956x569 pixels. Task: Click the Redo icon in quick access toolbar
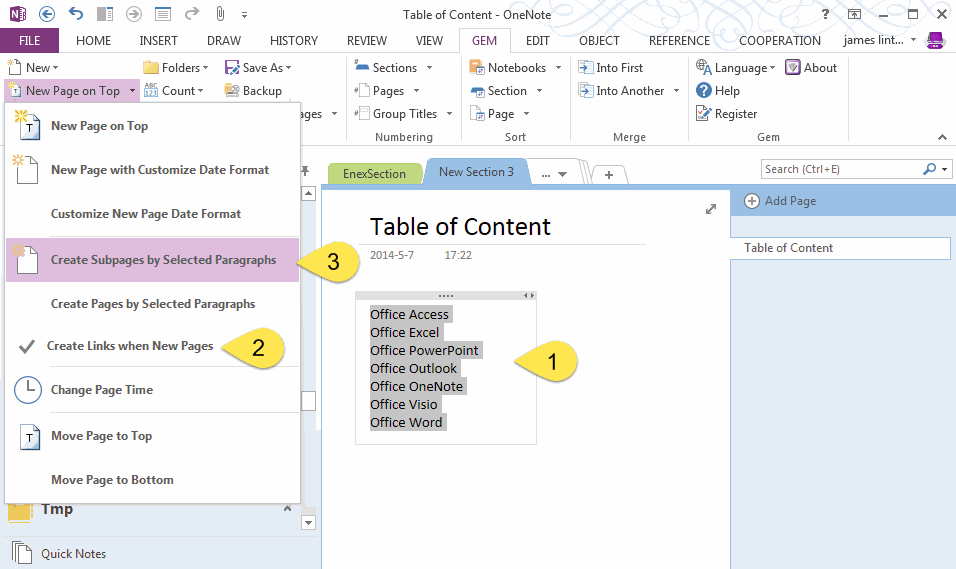[x=191, y=13]
